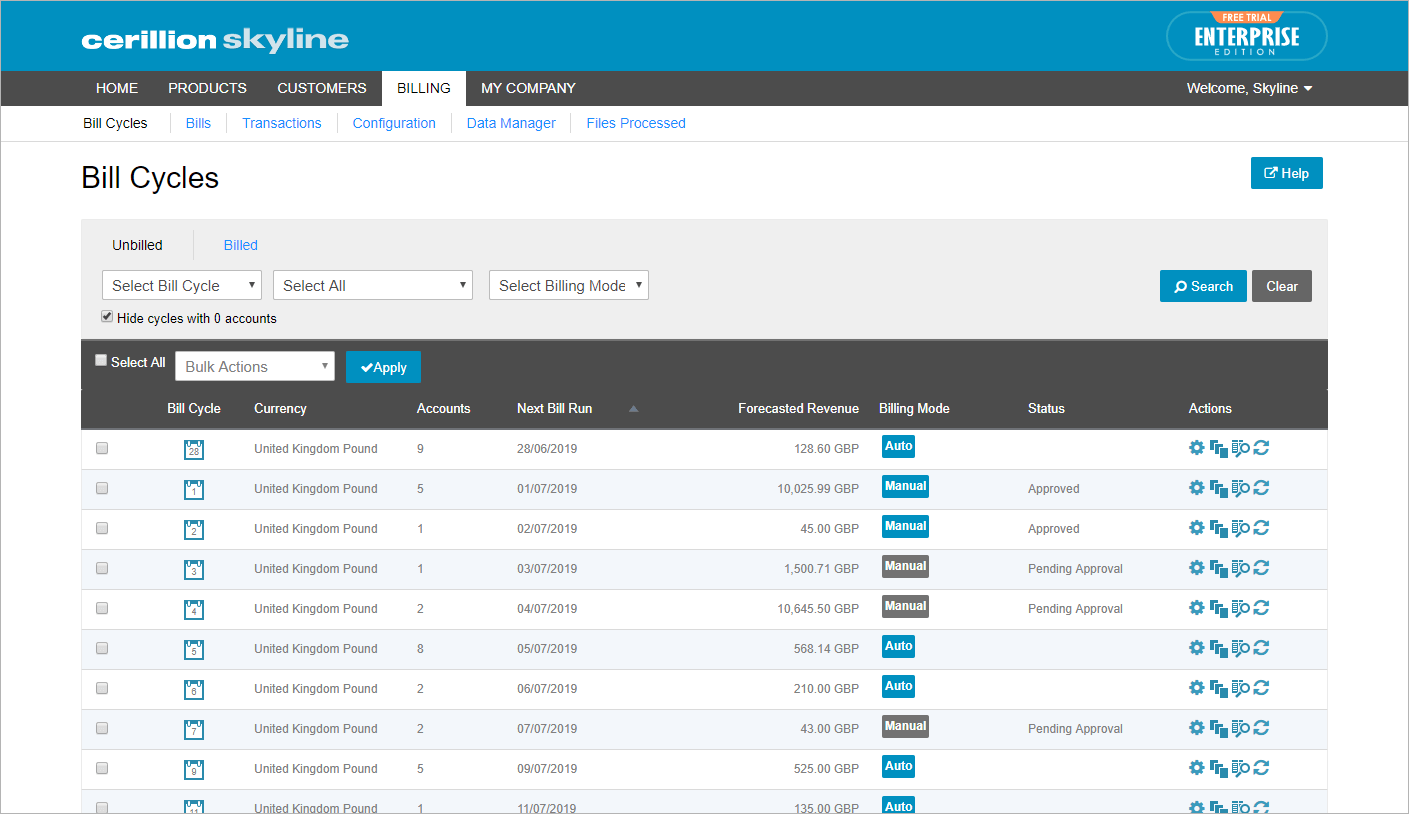Click the gear icon for the 28/06/2019 cycle
The height and width of the screenshot is (814, 1409).
pyautogui.click(x=1196, y=447)
